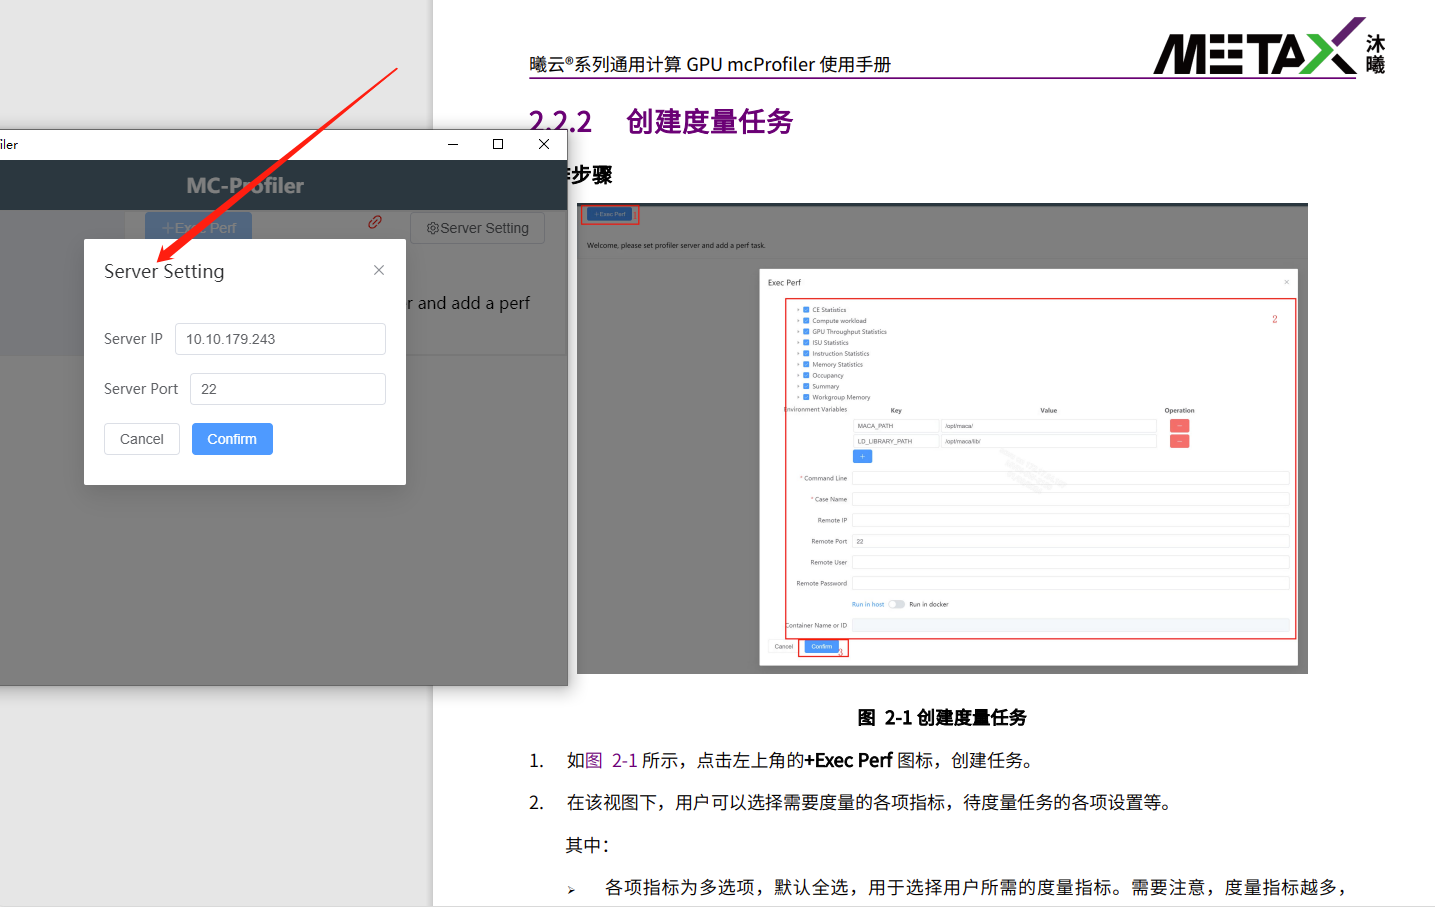This screenshot has height=907, width=1435.
Task: Close the Server Setting dialog with X
Action: [379, 270]
